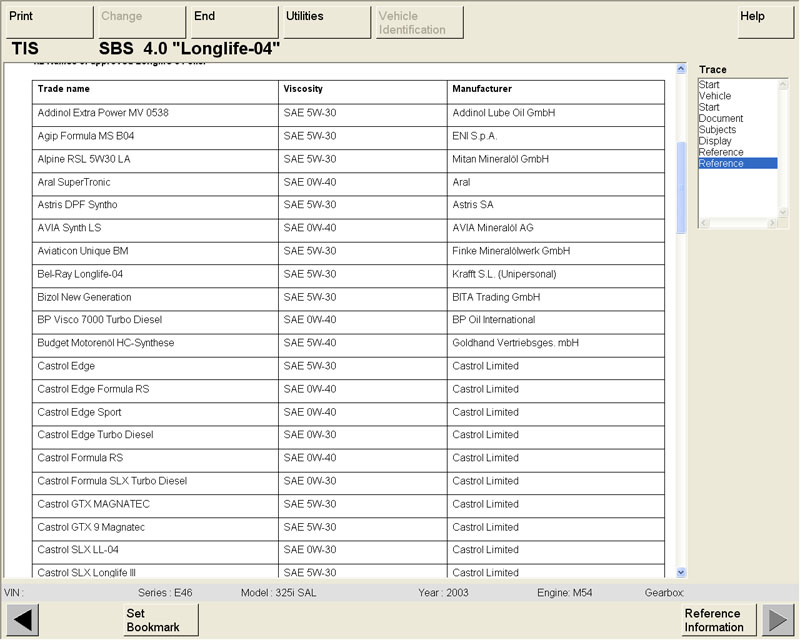Screen dimensions: 800x640
Task: Click Castrol Formula SLX Turbo Diesel
Action: [x=112, y=481]
